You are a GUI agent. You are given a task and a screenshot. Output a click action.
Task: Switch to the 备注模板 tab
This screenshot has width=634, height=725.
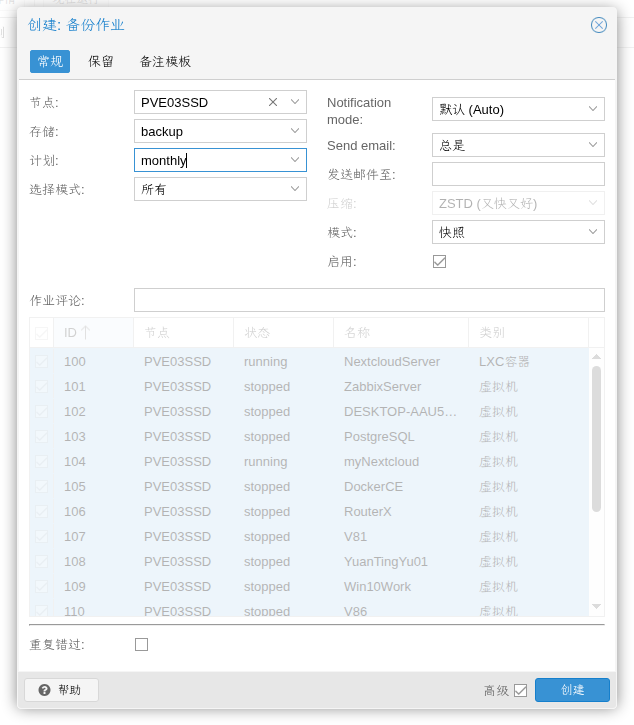pyautogui.click(x=165, y=61)
